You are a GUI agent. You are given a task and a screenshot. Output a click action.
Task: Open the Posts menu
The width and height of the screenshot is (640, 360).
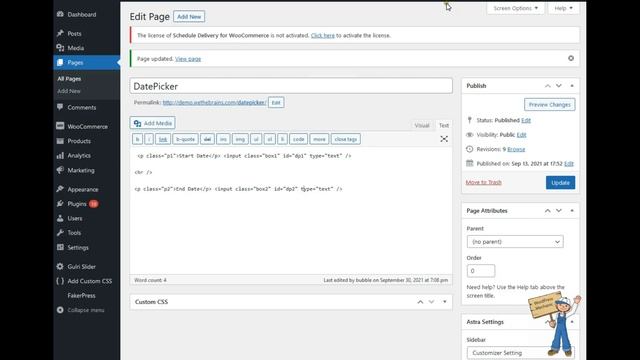74,33
